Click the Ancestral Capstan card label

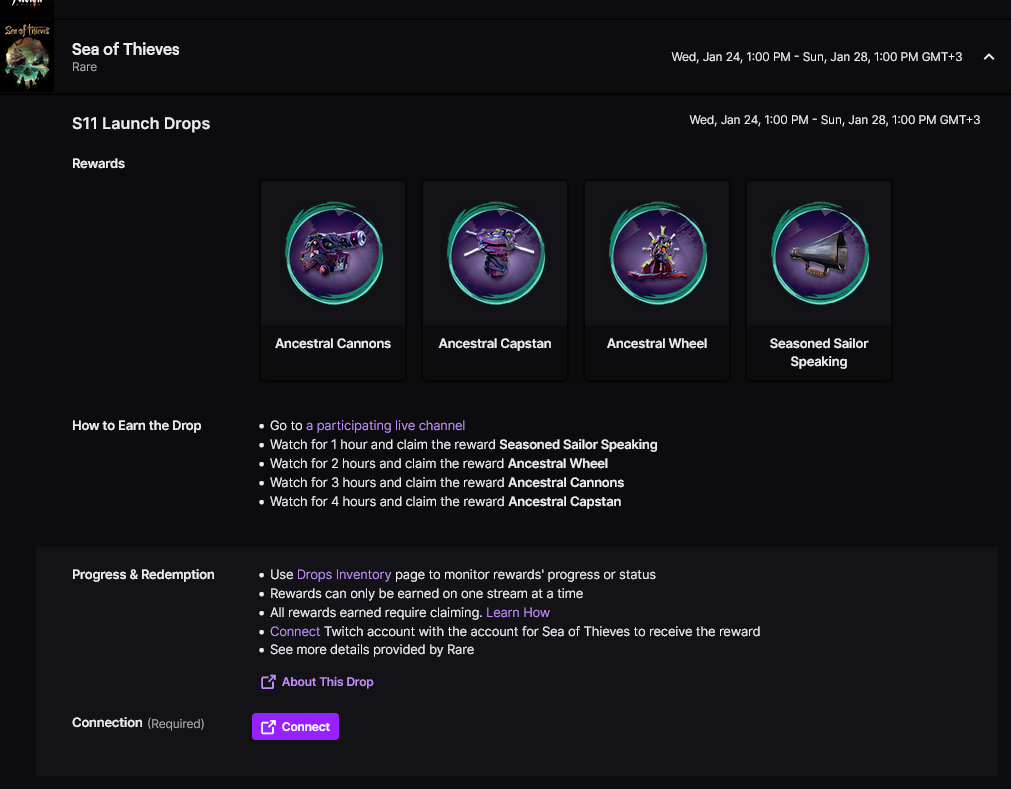495,344
